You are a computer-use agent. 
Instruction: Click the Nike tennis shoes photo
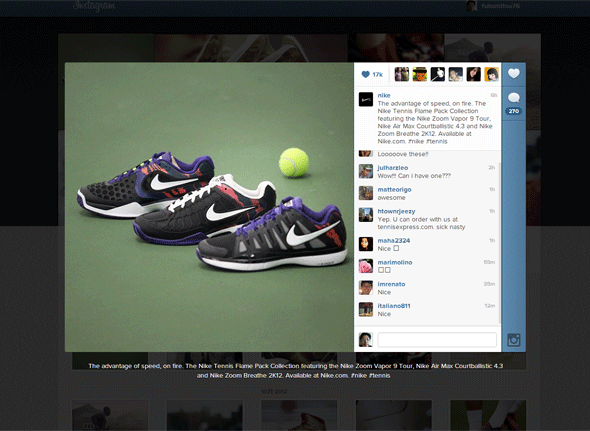(x=209, y=207)
